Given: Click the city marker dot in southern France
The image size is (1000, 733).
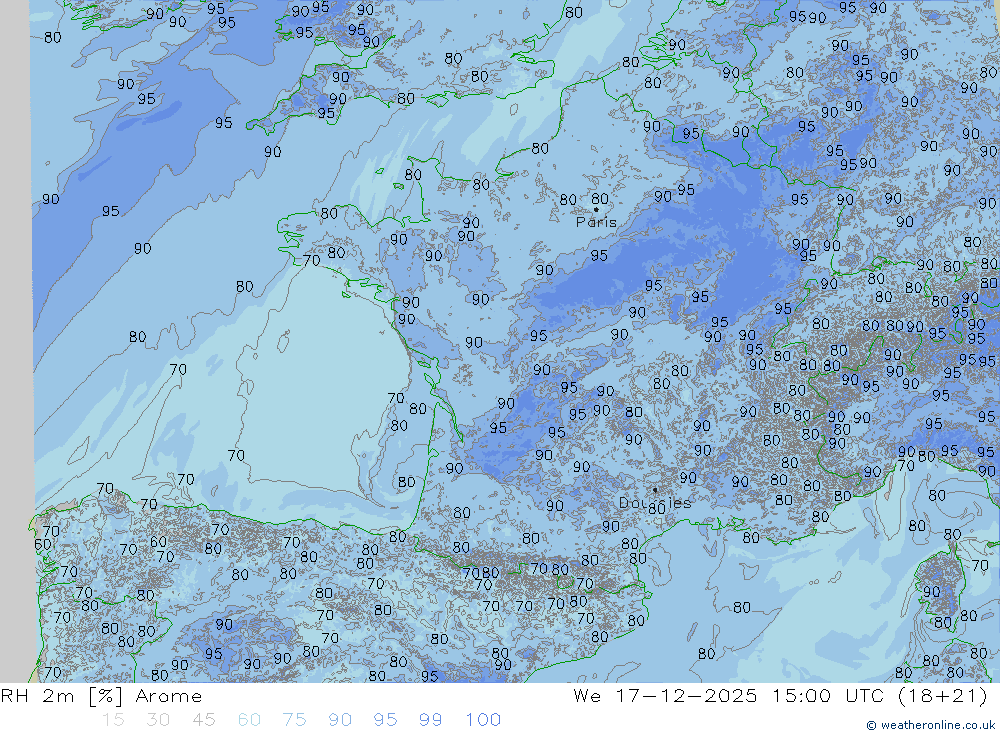Looking at the screenshot, I should (x=655, y=490).
